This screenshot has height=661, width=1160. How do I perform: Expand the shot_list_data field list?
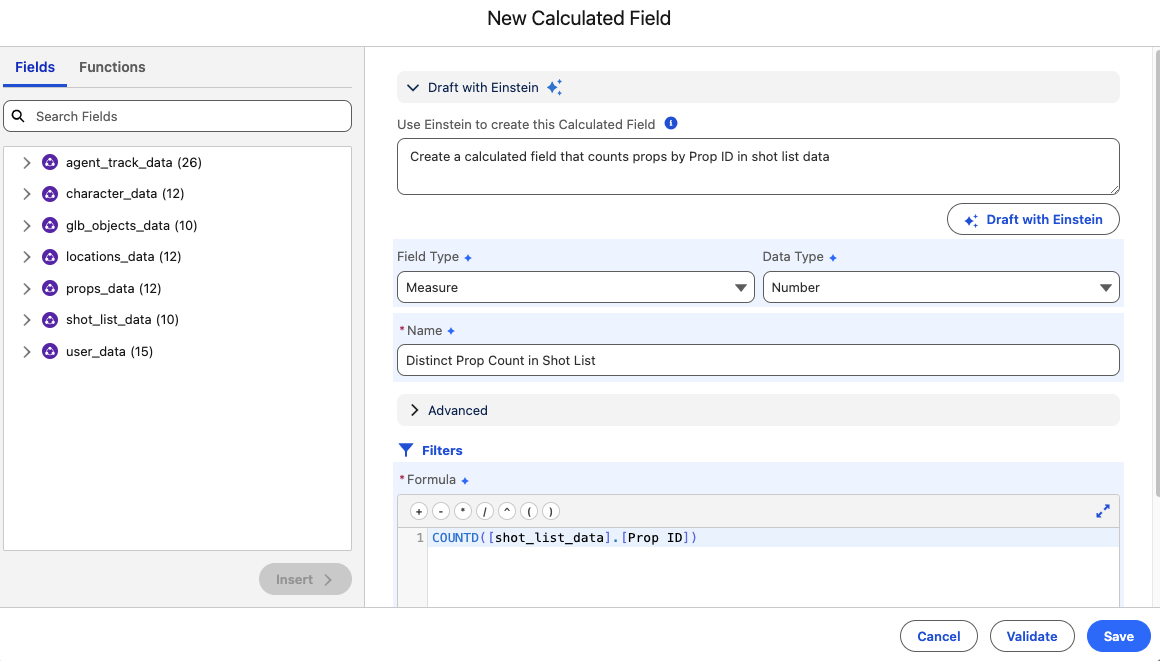pyautogui.click(x=27, y=320)
